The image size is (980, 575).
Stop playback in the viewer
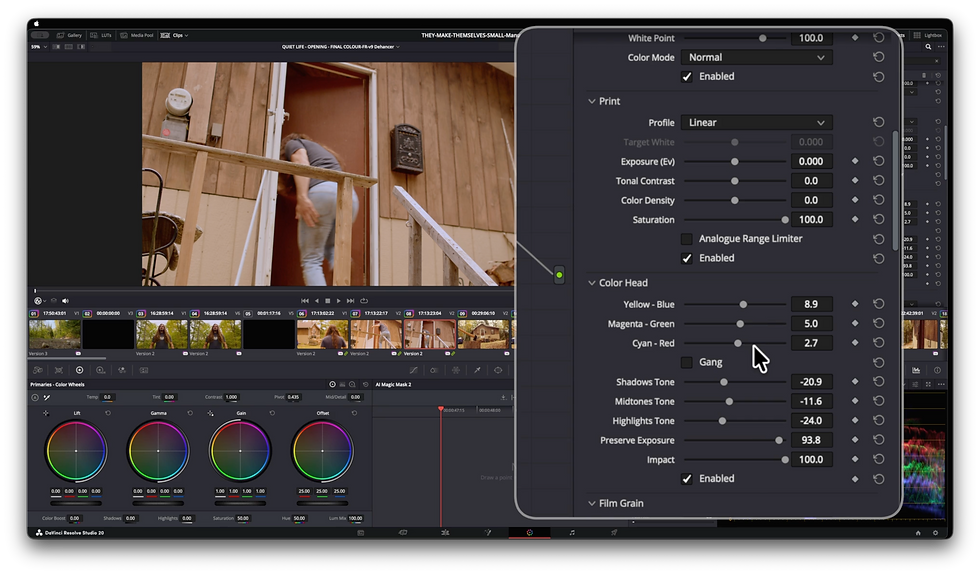(328, 301)
